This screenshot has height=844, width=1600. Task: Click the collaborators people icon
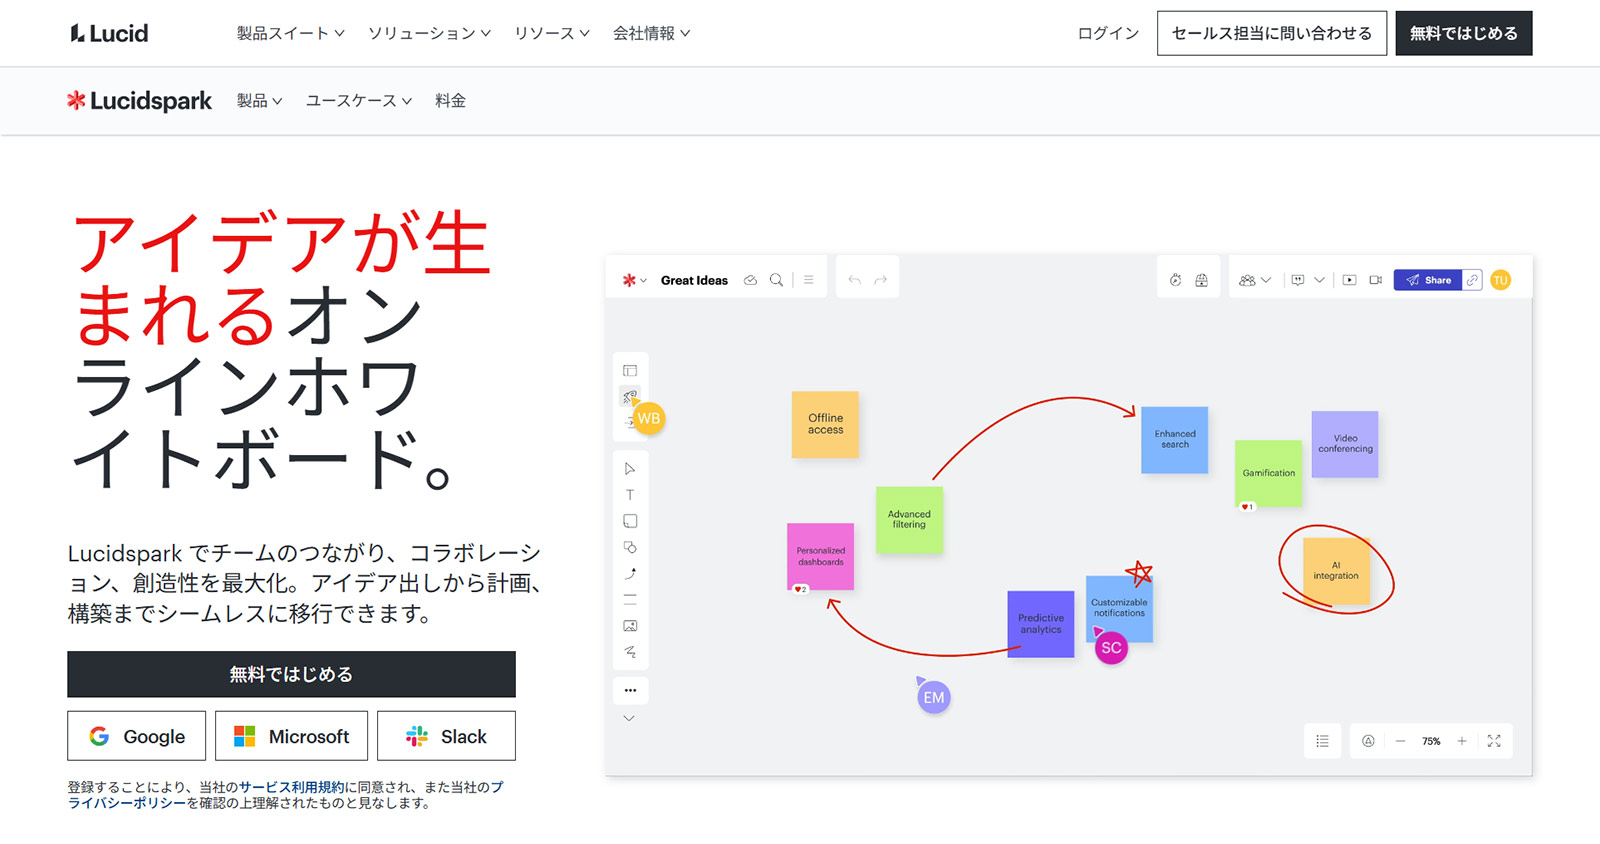(x=1247, y=280)
